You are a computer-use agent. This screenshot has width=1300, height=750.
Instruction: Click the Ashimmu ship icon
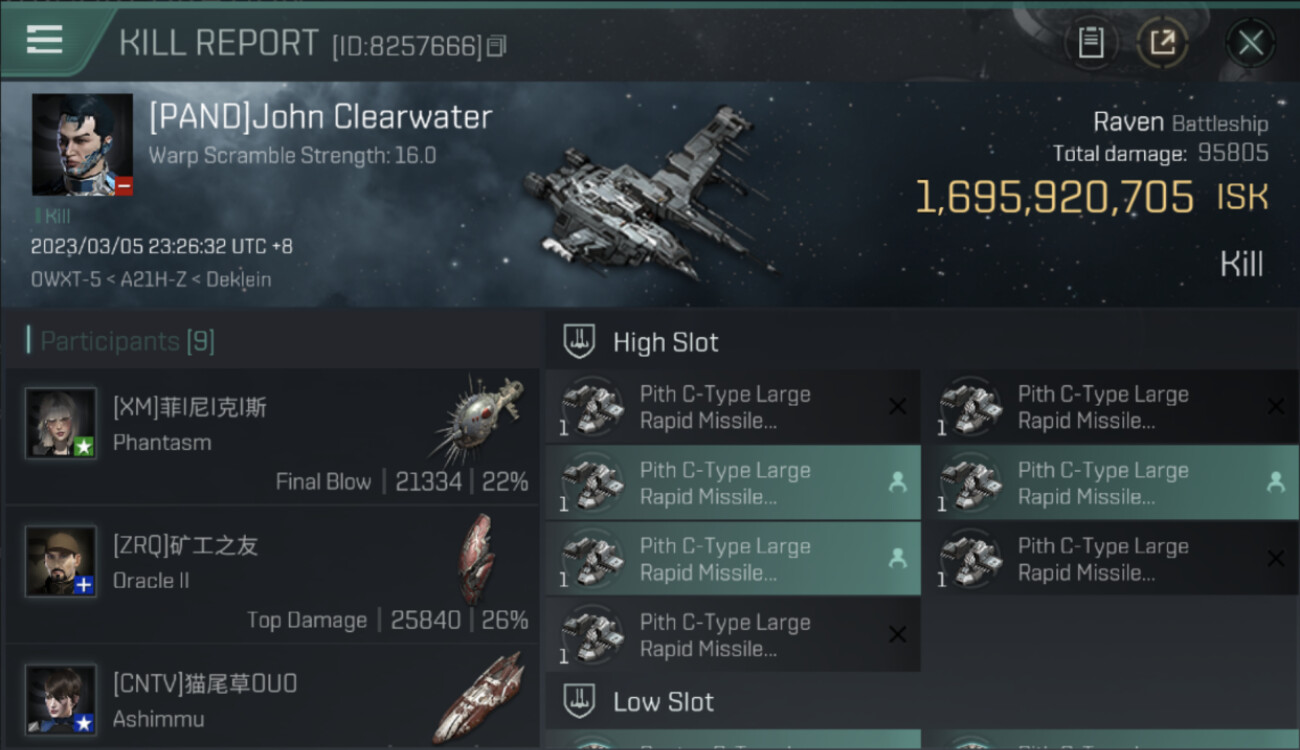480,695
